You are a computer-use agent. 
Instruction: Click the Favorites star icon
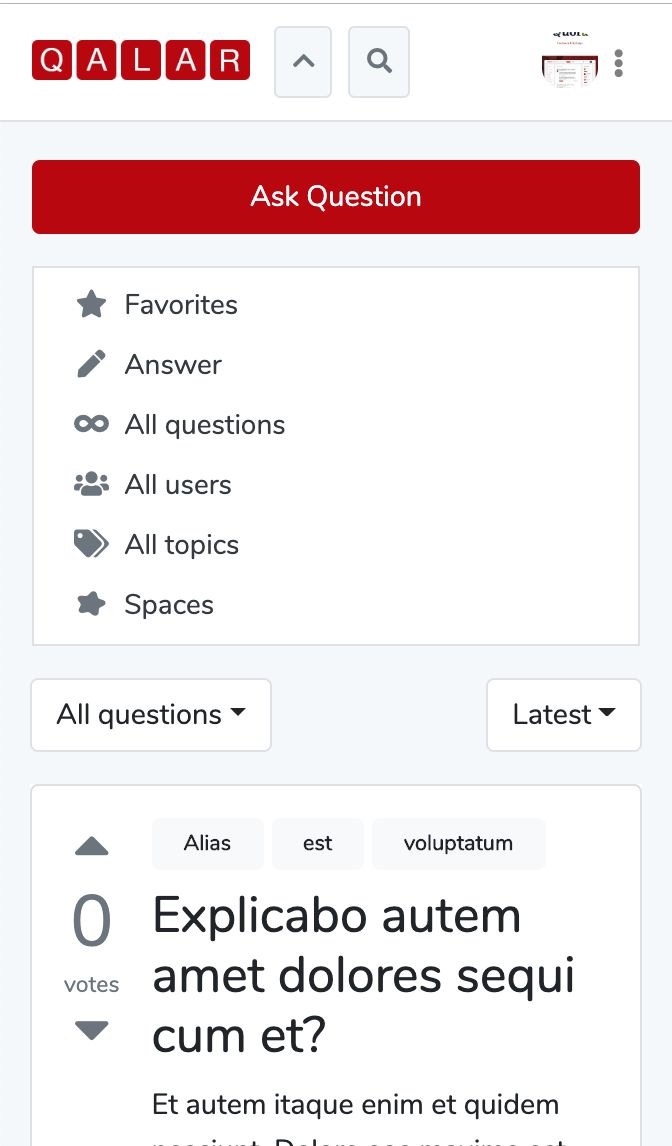[x=91, y=305]
